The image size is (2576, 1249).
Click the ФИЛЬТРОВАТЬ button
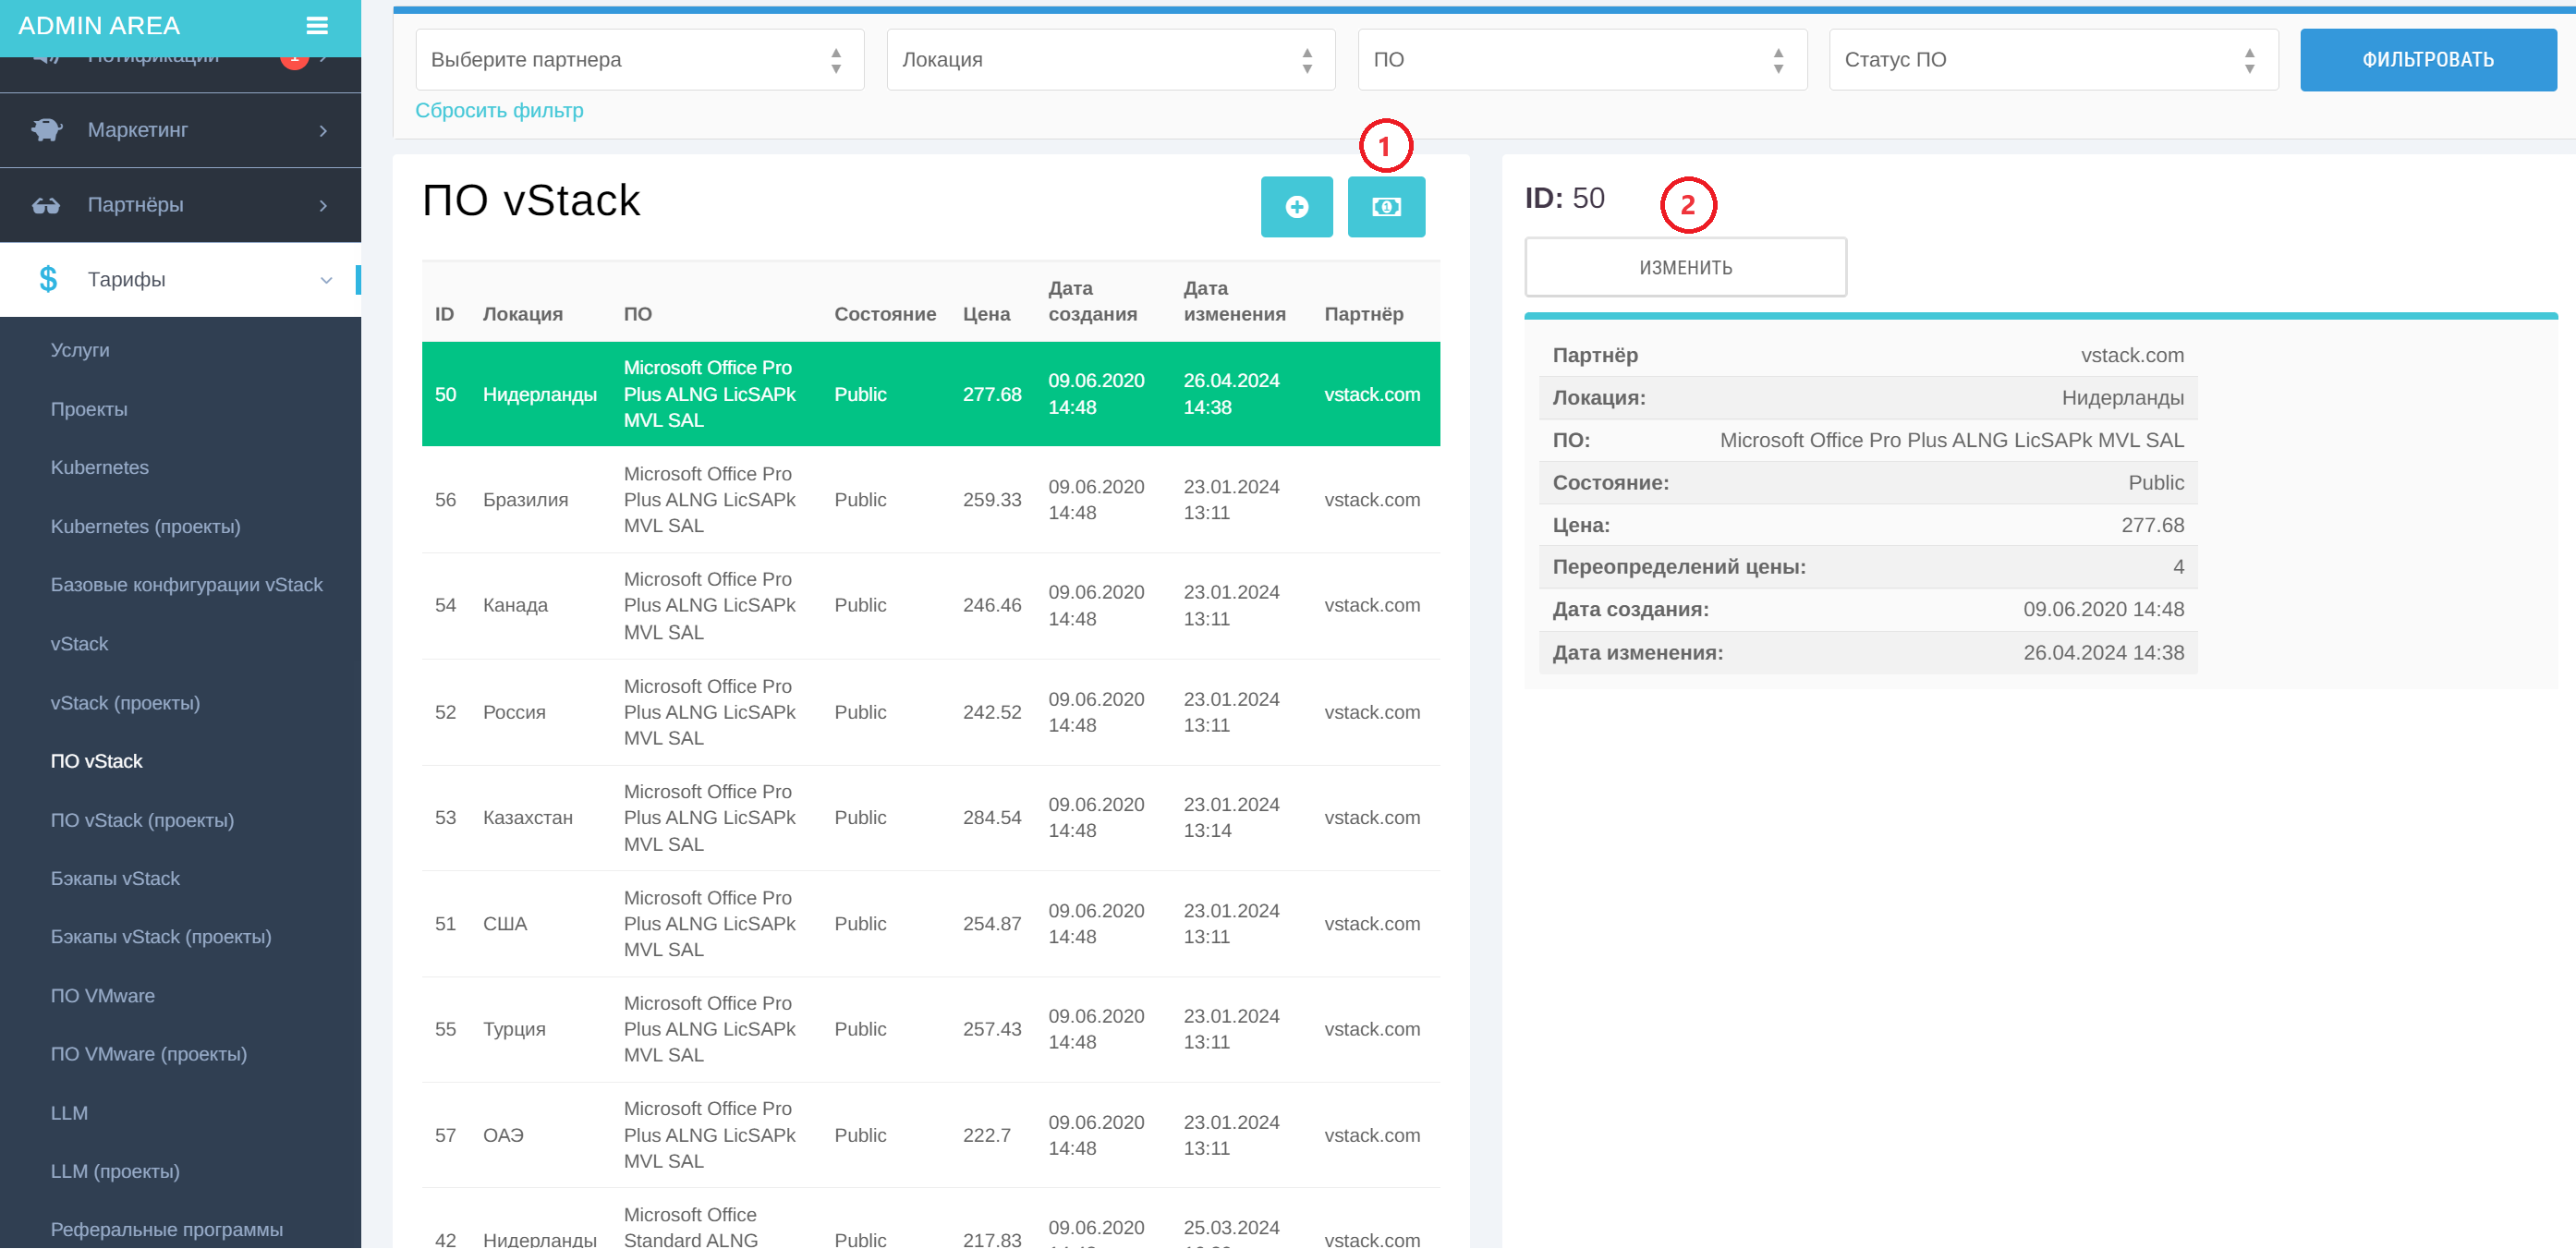point(2427,60)
